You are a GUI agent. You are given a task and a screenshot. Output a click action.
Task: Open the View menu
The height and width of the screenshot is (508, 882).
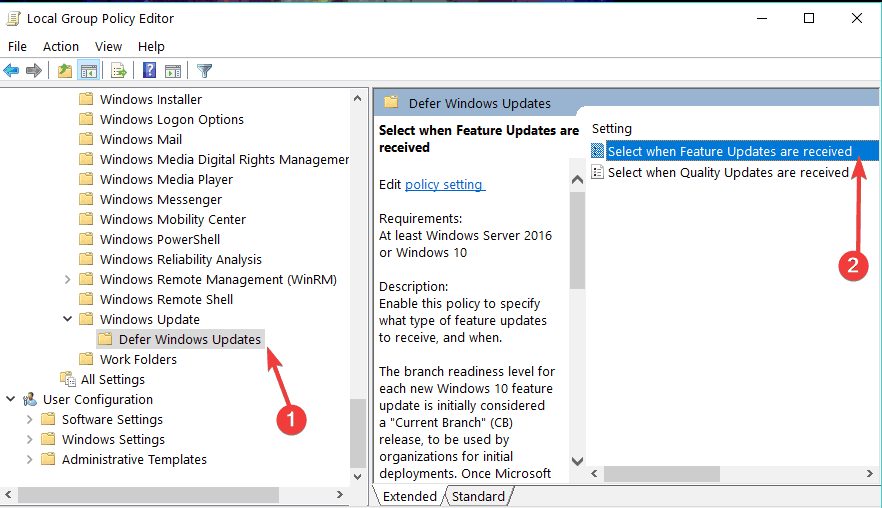(x=108, y=47)
